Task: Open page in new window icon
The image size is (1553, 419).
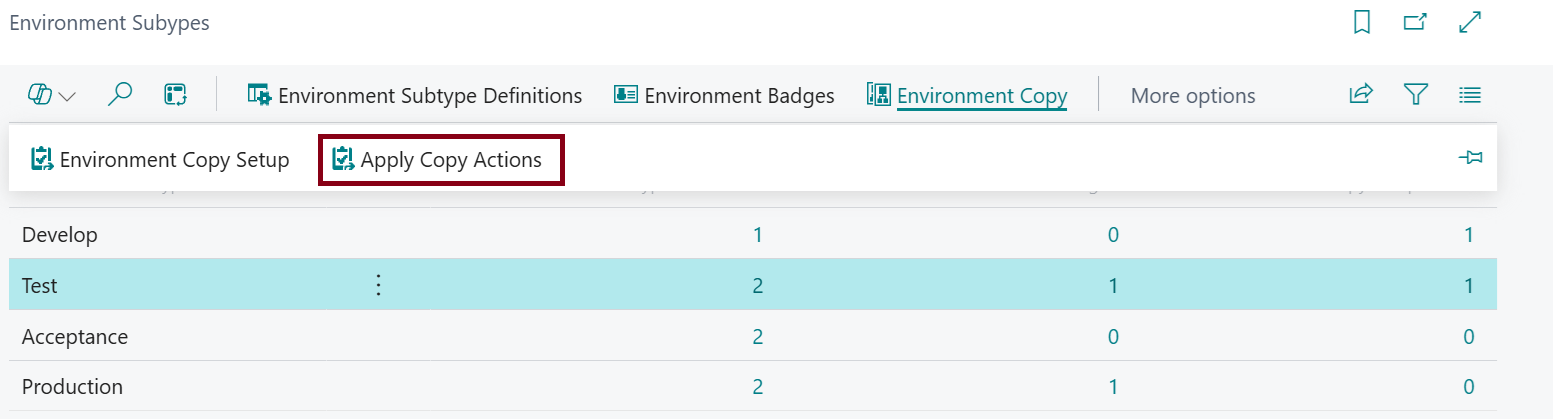Action: tap(1415, 22)
